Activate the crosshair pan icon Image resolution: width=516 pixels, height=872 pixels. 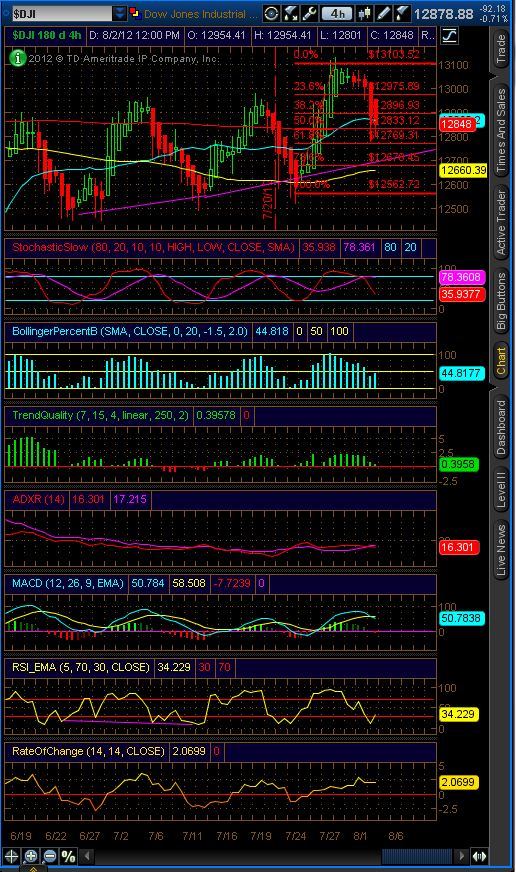12,856
